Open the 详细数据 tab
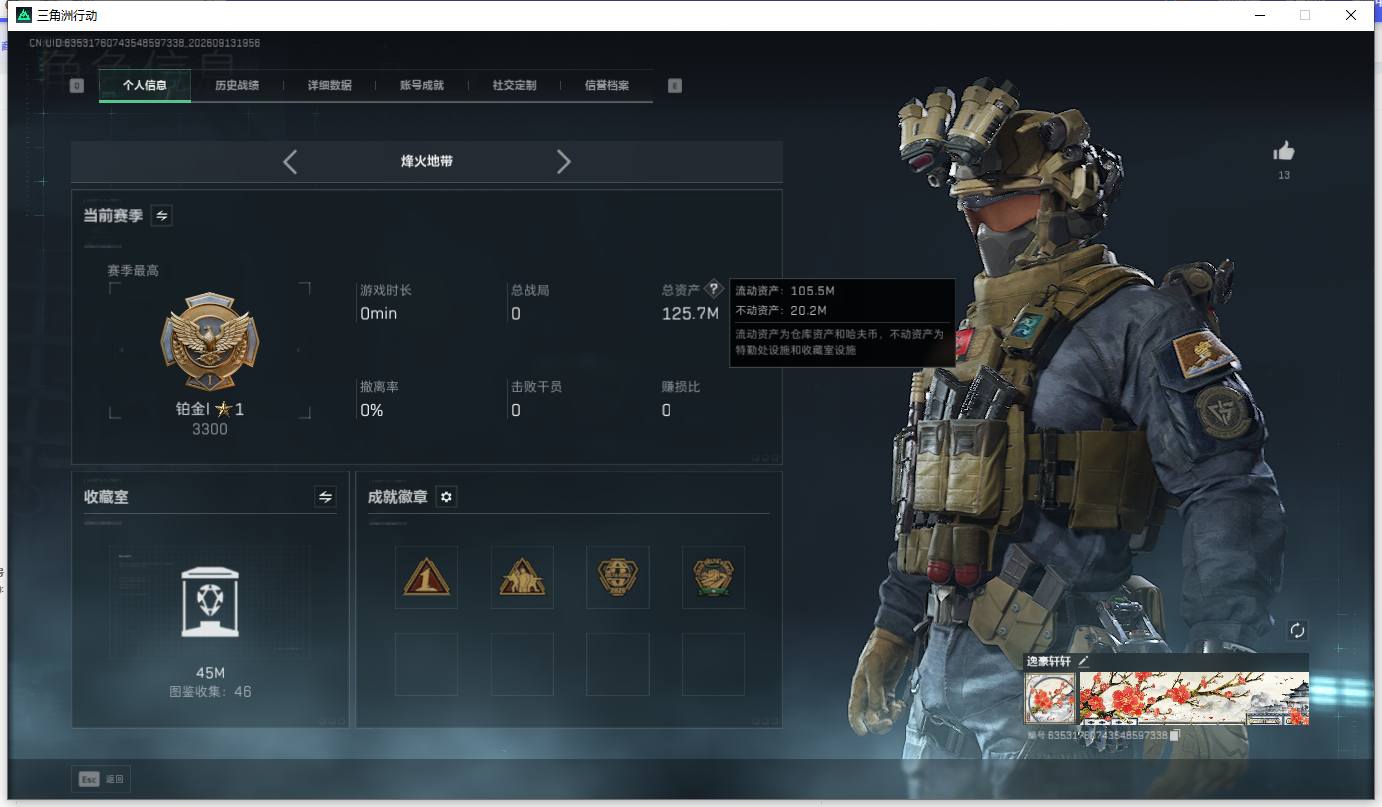The height and width of the screenshot is (807, 1382). point(329,86)
